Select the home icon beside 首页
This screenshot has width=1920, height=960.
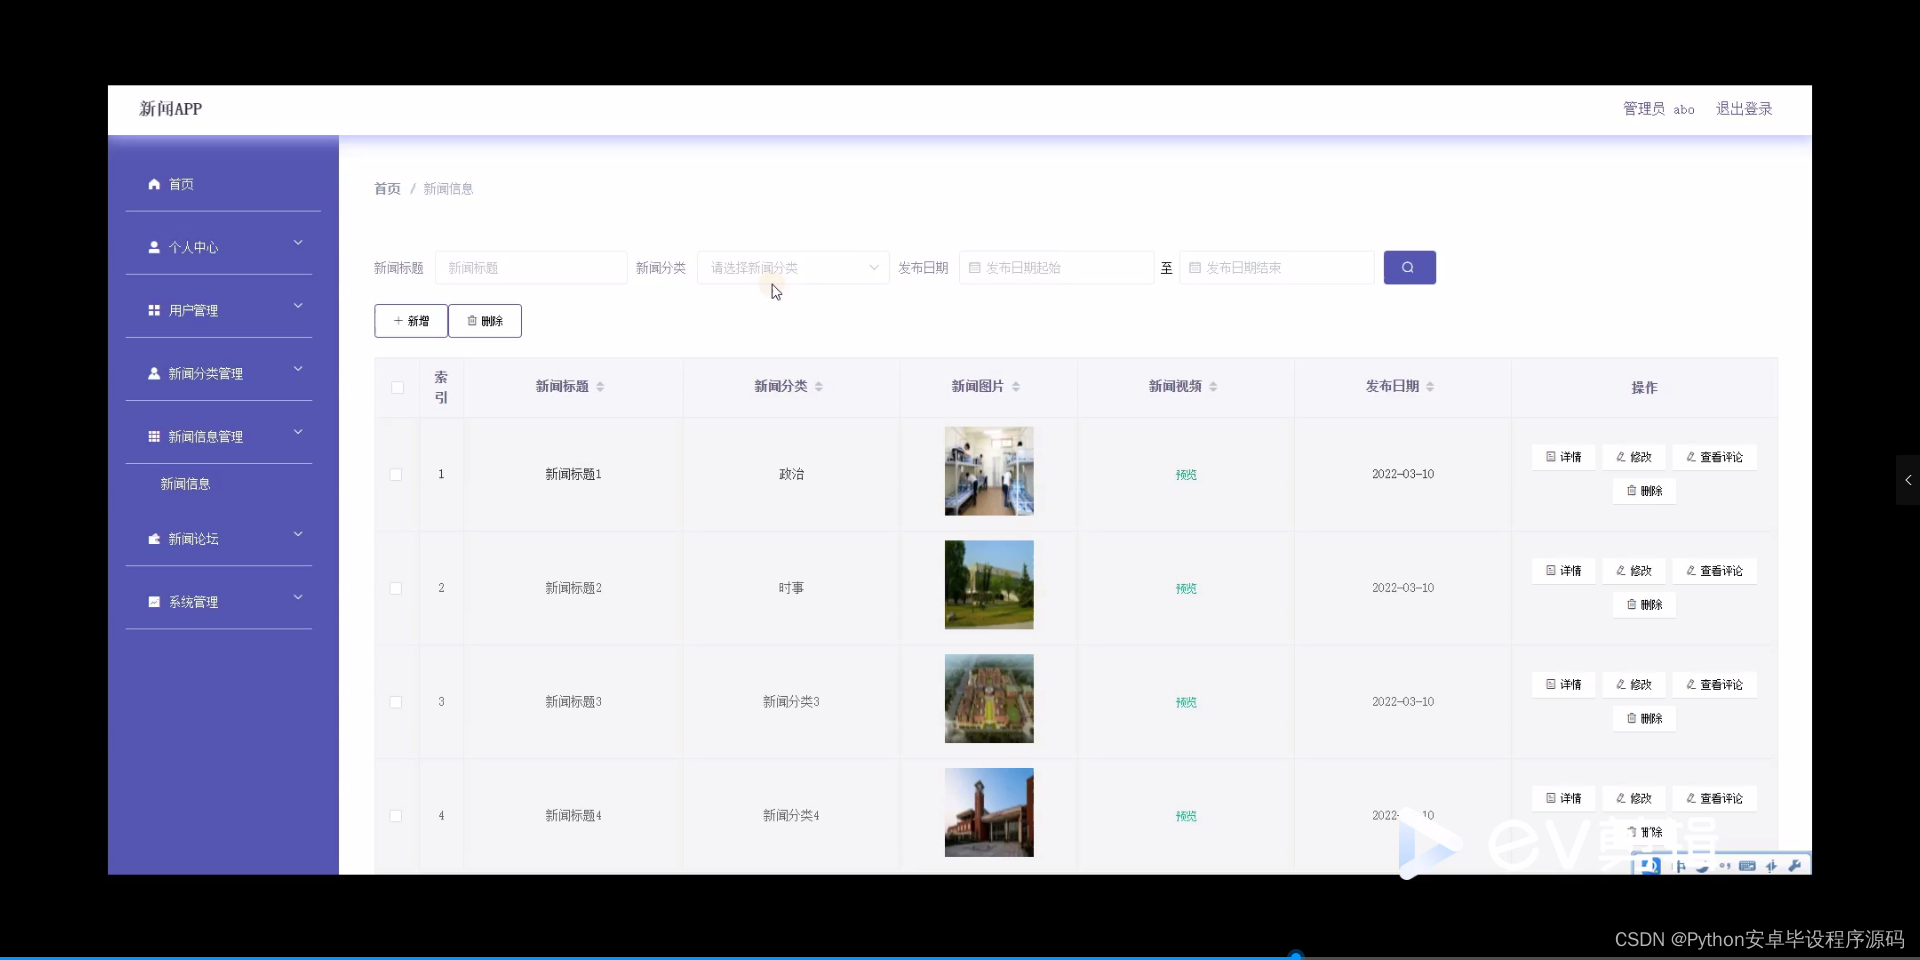[x=153, y=184]
